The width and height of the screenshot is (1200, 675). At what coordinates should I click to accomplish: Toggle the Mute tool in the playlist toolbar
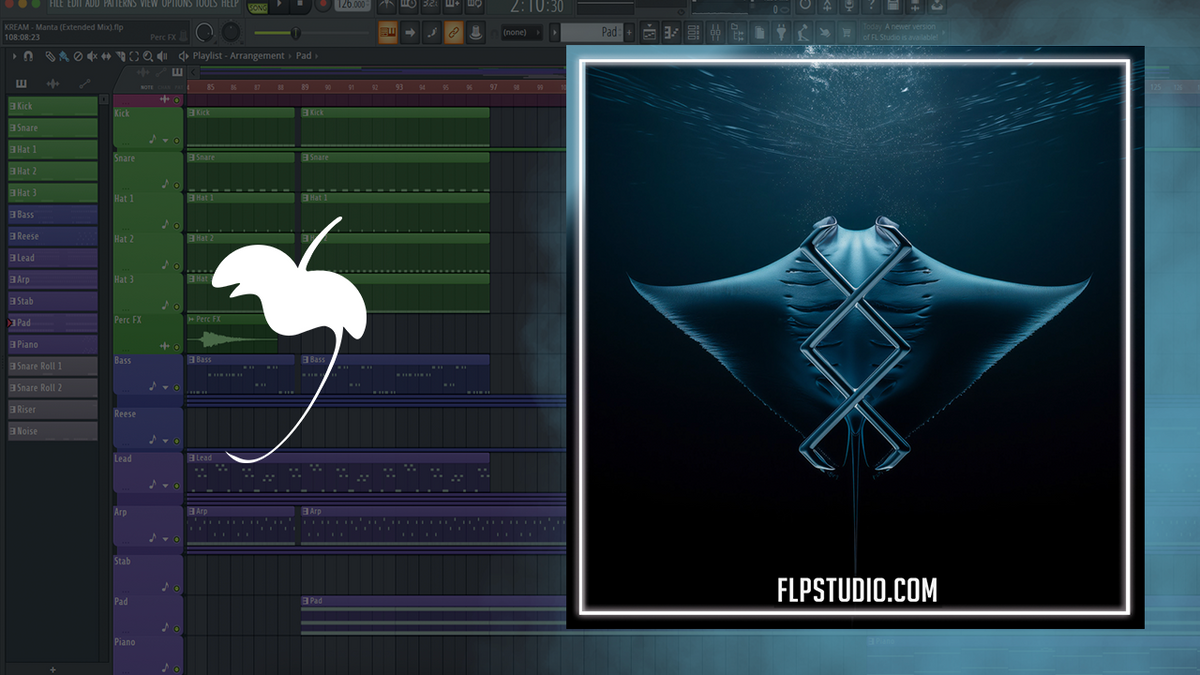tap(92, 55)
